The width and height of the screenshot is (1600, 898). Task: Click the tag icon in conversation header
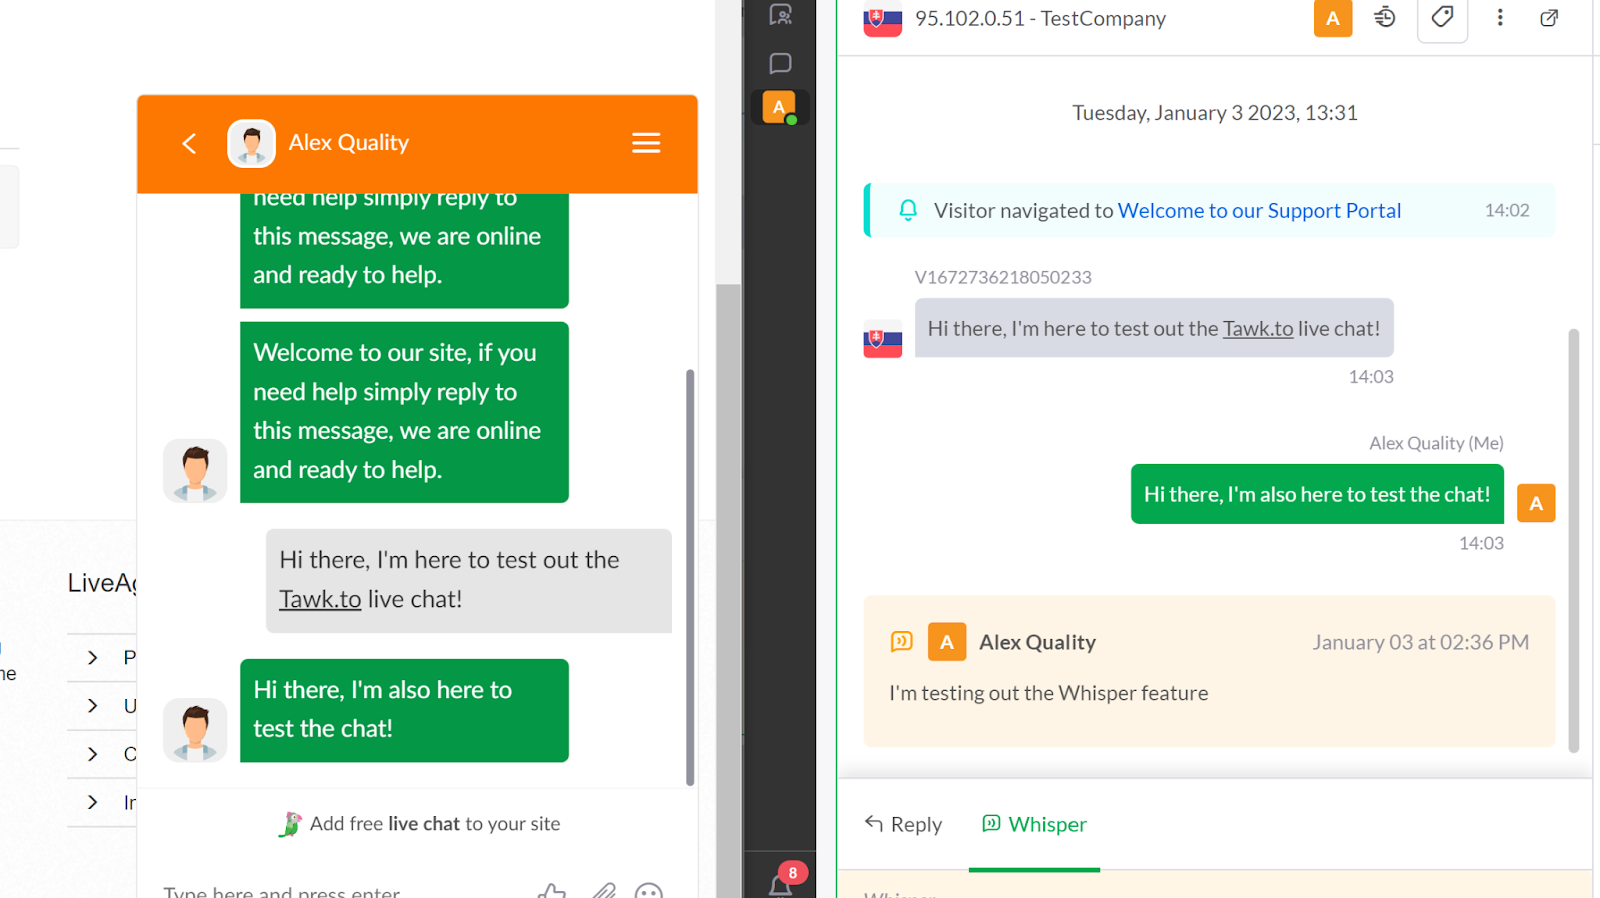(1442, 18)
